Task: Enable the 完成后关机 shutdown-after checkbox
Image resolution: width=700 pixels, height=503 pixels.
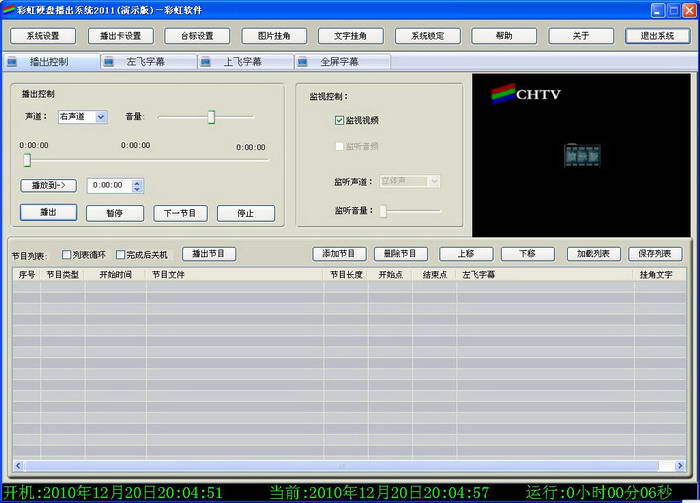Action: tap(120, 254)
